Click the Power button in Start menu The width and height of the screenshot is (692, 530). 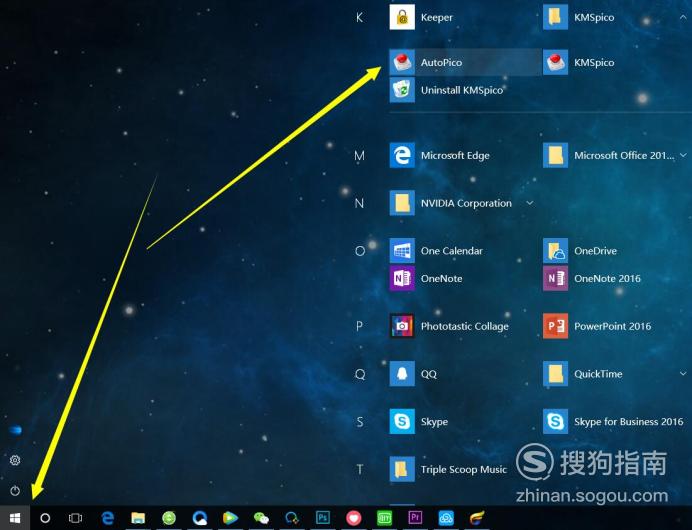click(x=15, y=490)
